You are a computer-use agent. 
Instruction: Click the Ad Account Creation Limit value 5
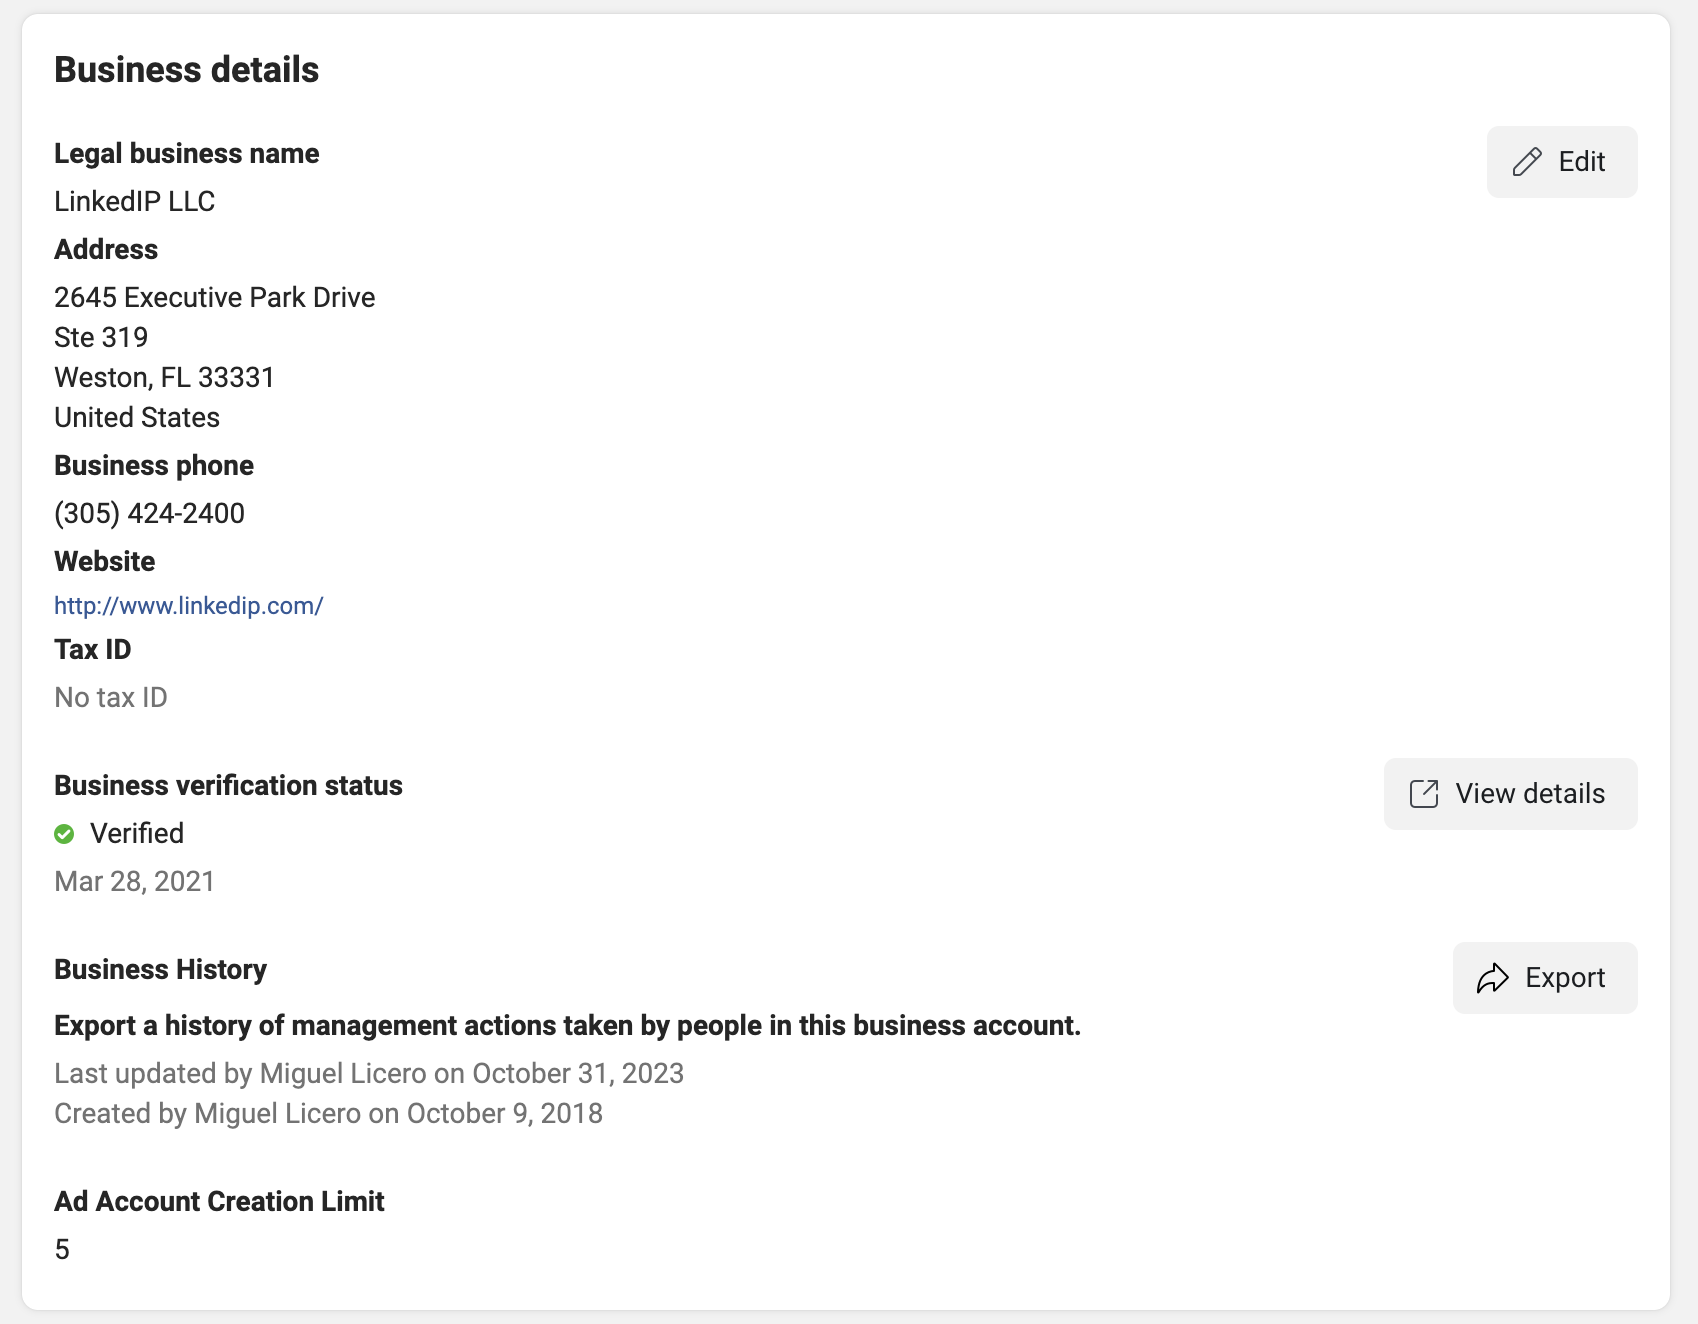62,1250
